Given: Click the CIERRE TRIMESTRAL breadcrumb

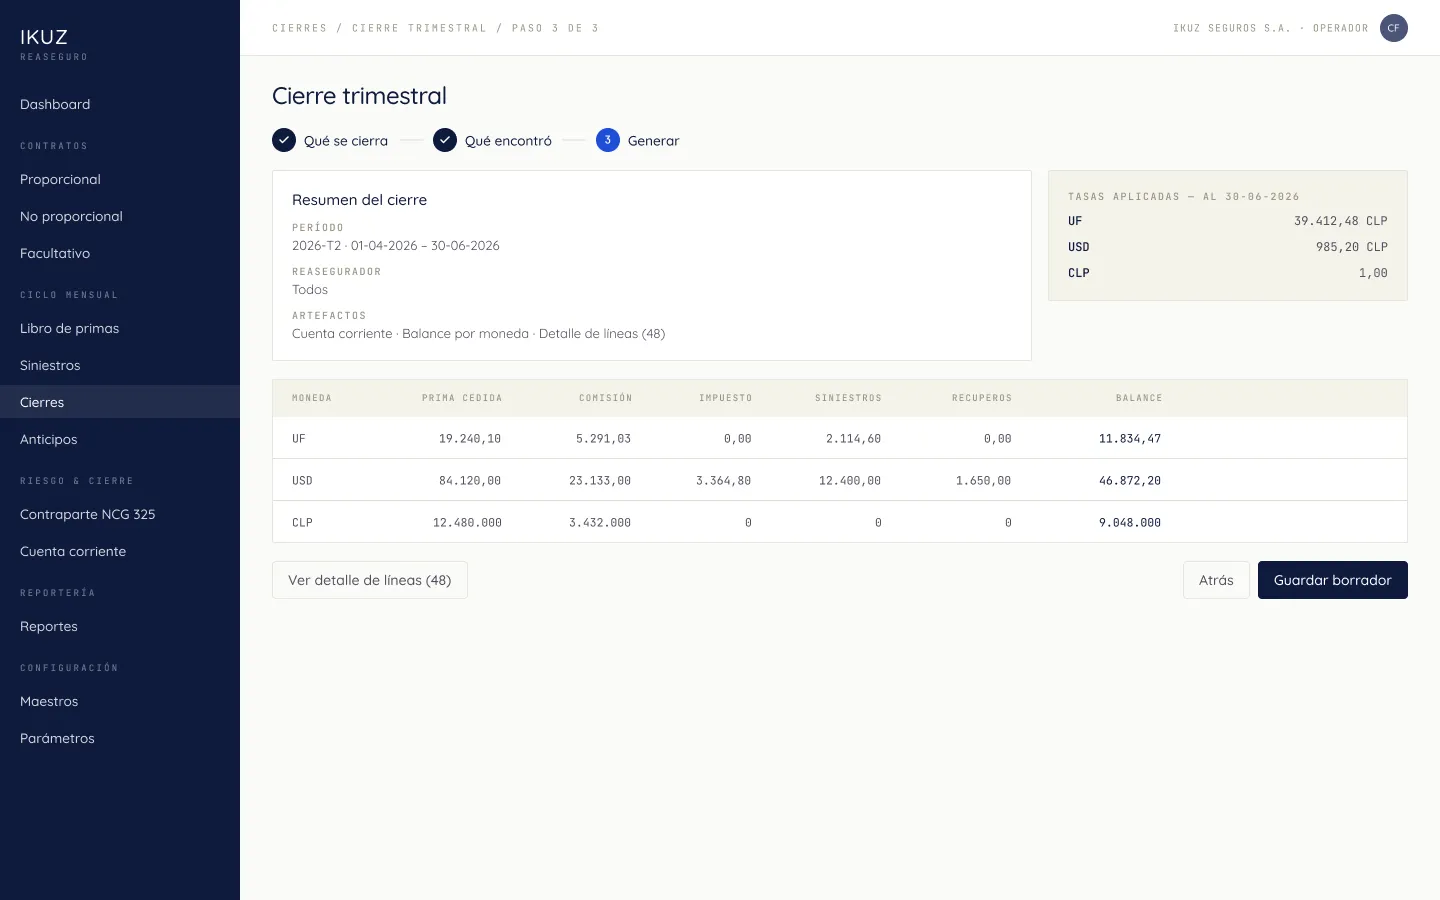Looking at the screenshot, I should [419, 28].
